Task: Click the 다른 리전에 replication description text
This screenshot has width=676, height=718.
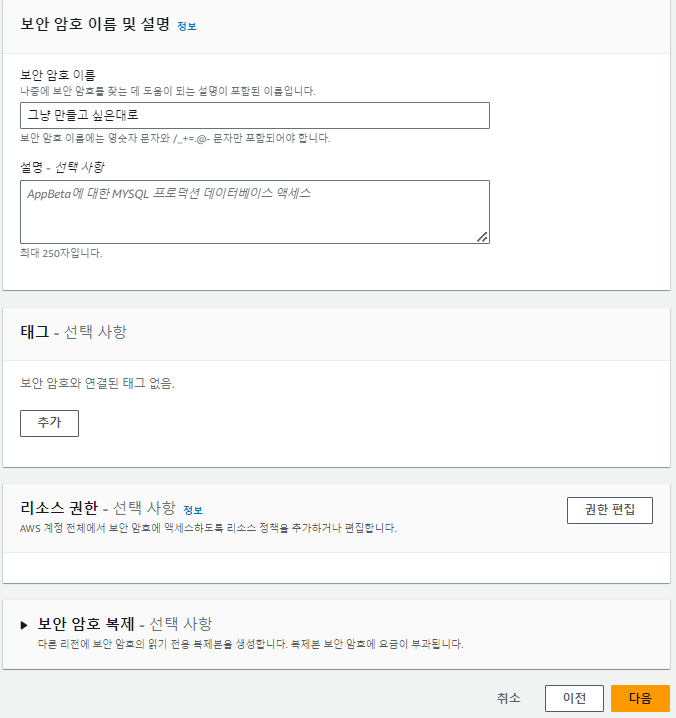Action: tap(251, 644)
